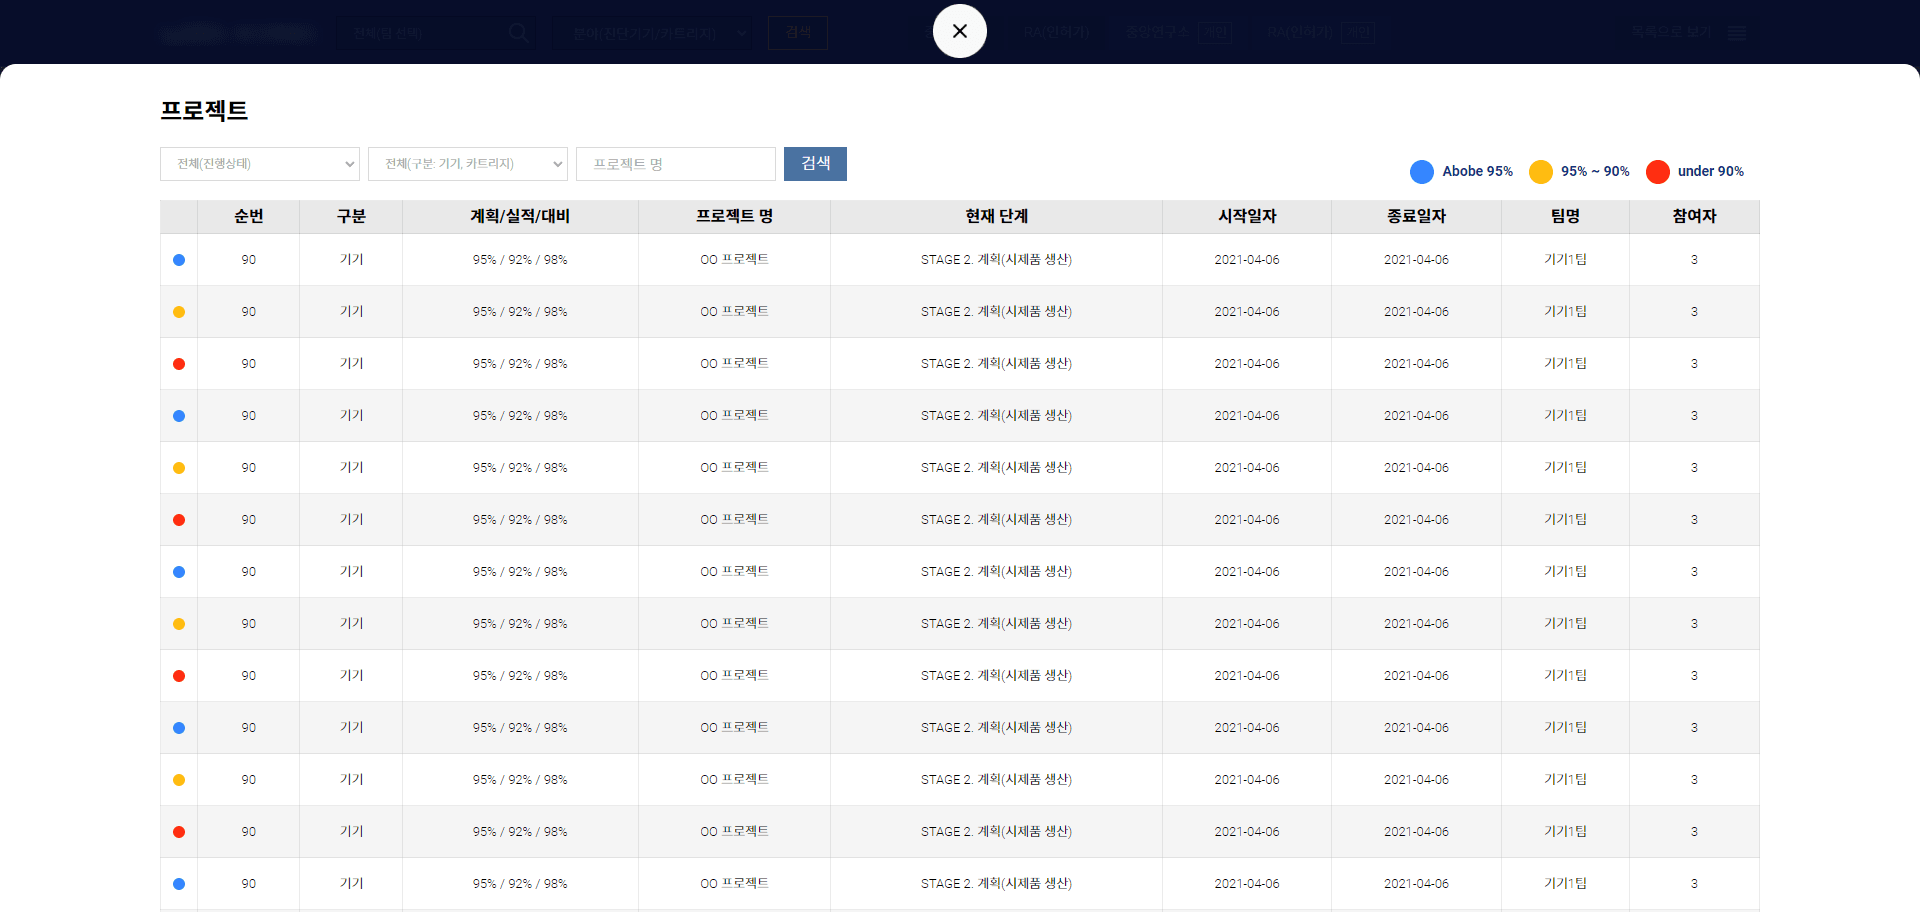Select the 현재 단계 column header
1920x912 pixels.
click(x=996, y=217)
